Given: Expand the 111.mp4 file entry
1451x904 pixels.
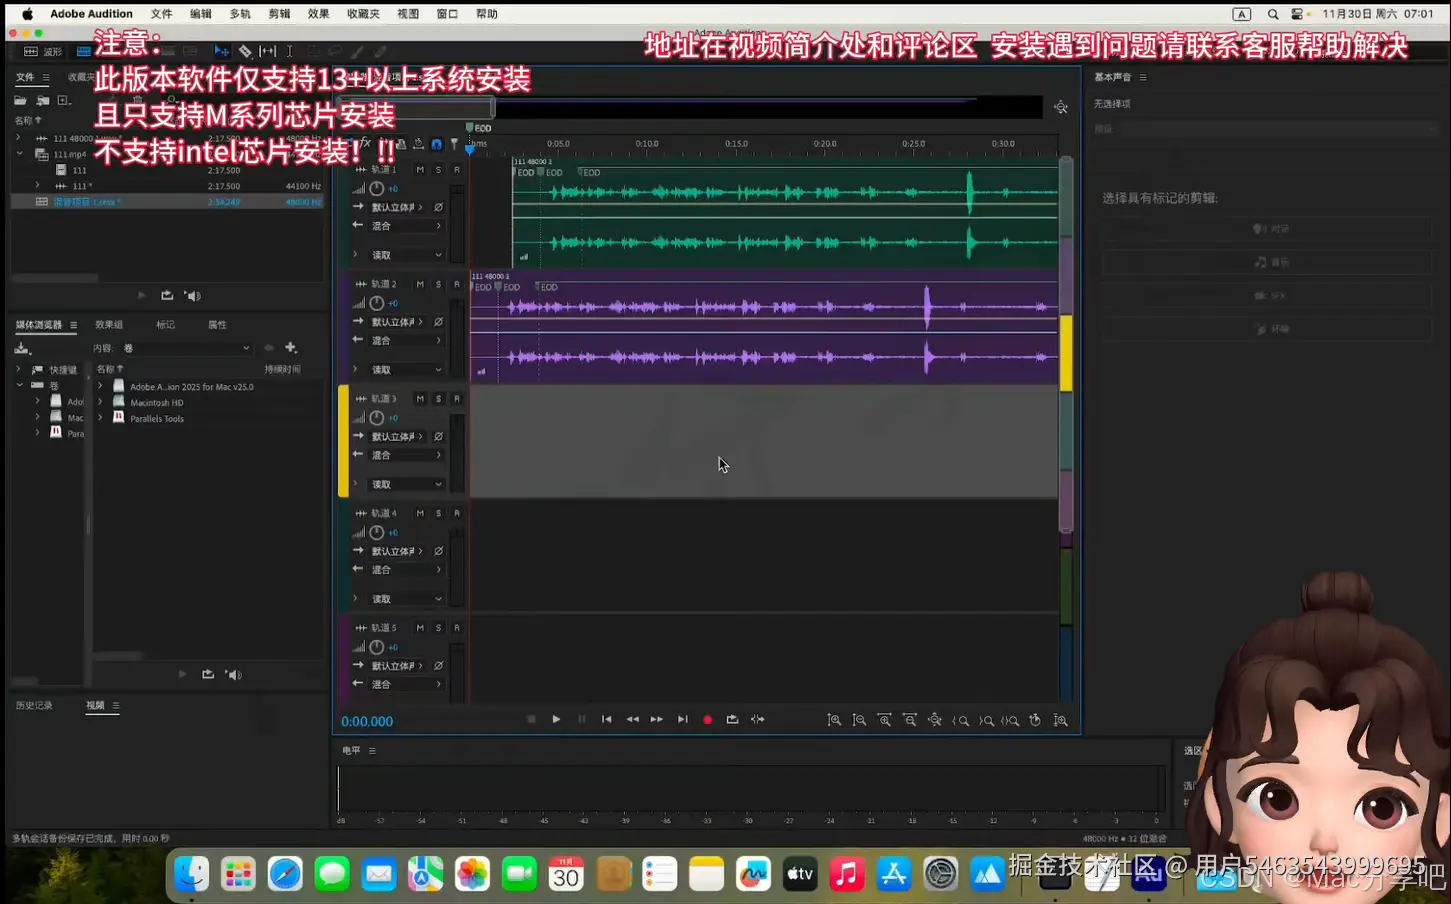Looking at the screenshot, I should click(x=20, y=154).
